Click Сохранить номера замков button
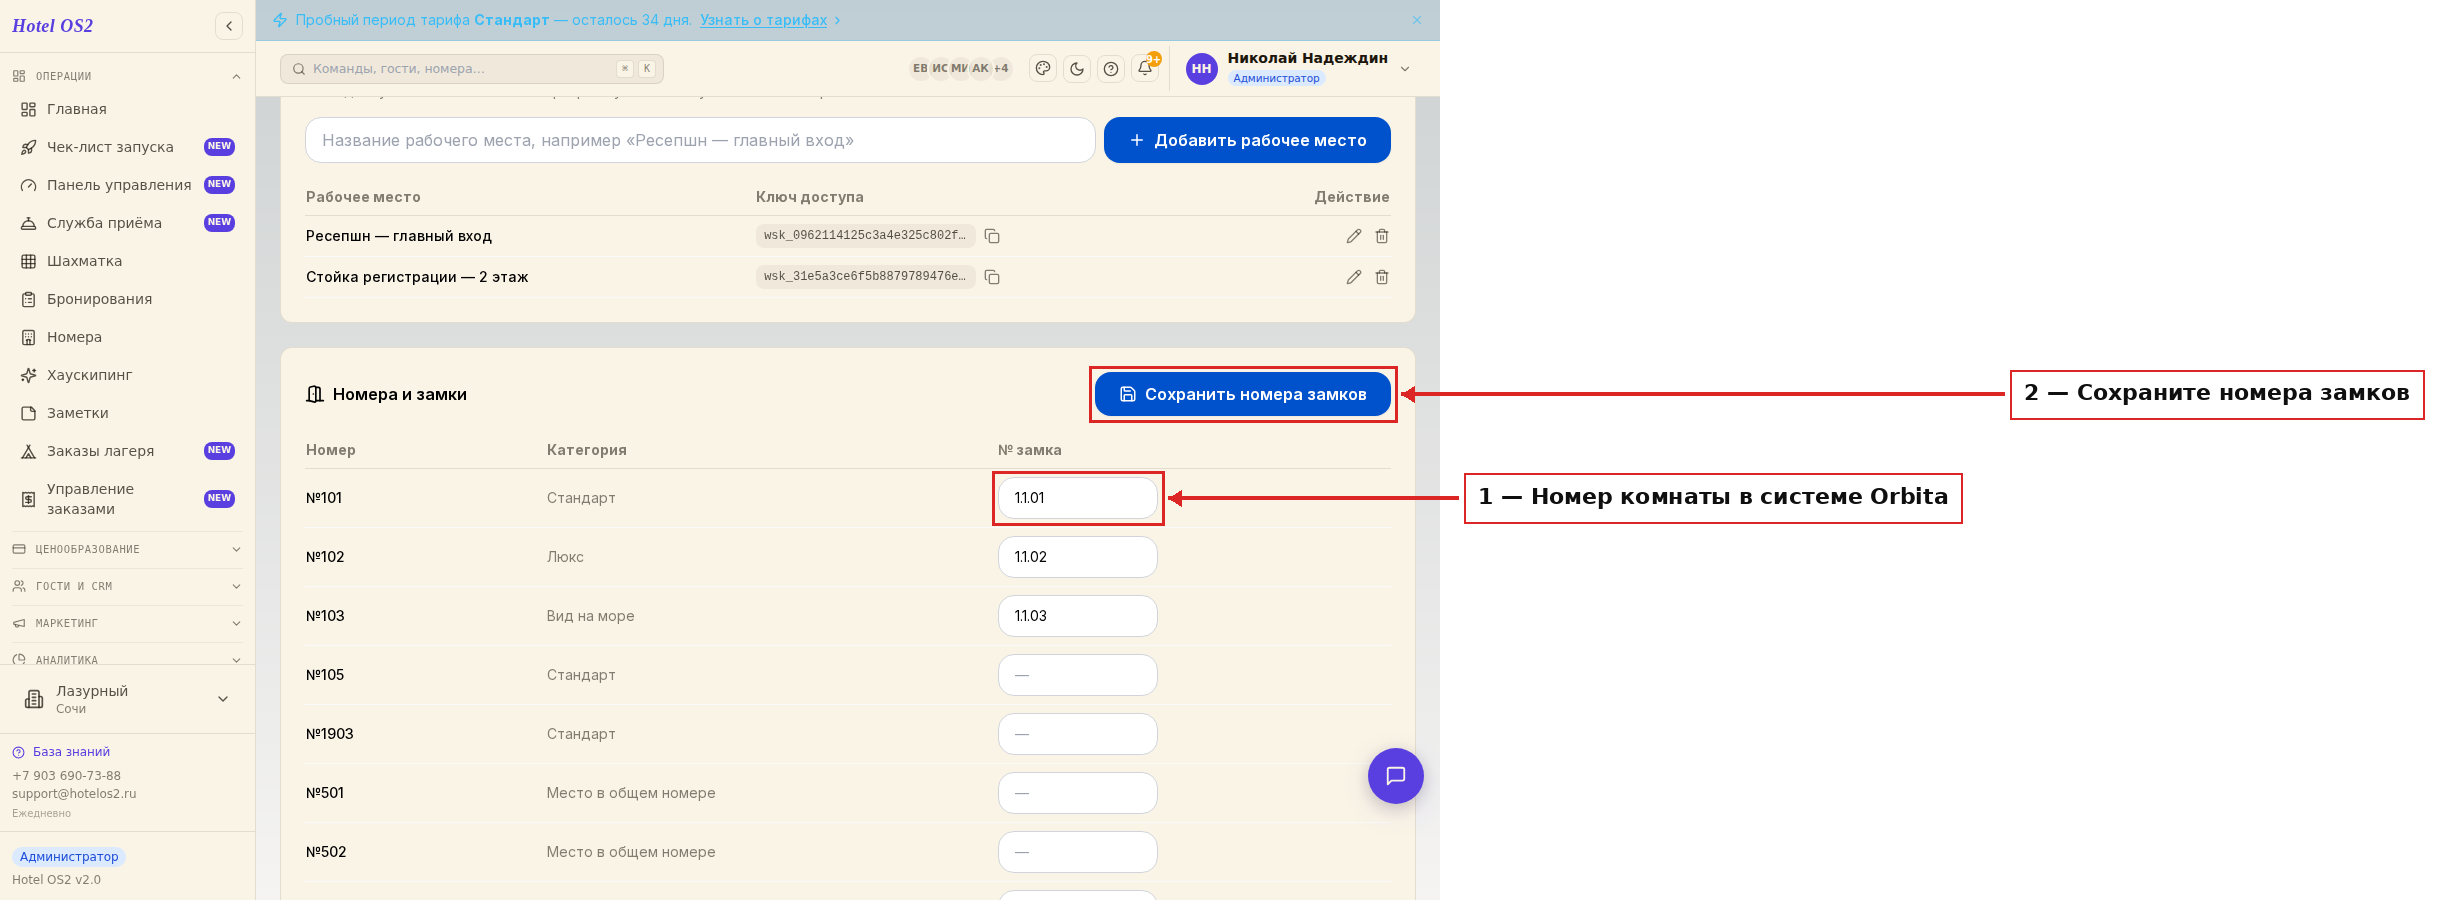 (1243, 394)
